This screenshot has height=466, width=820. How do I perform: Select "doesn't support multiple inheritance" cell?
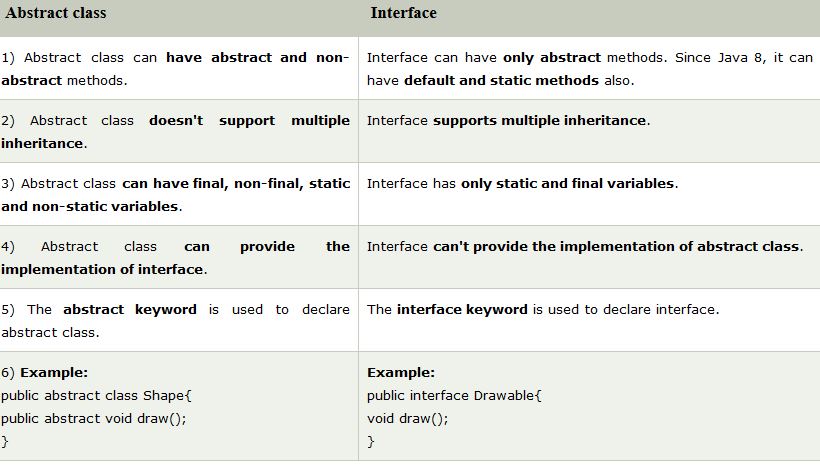tap(175, 131)
